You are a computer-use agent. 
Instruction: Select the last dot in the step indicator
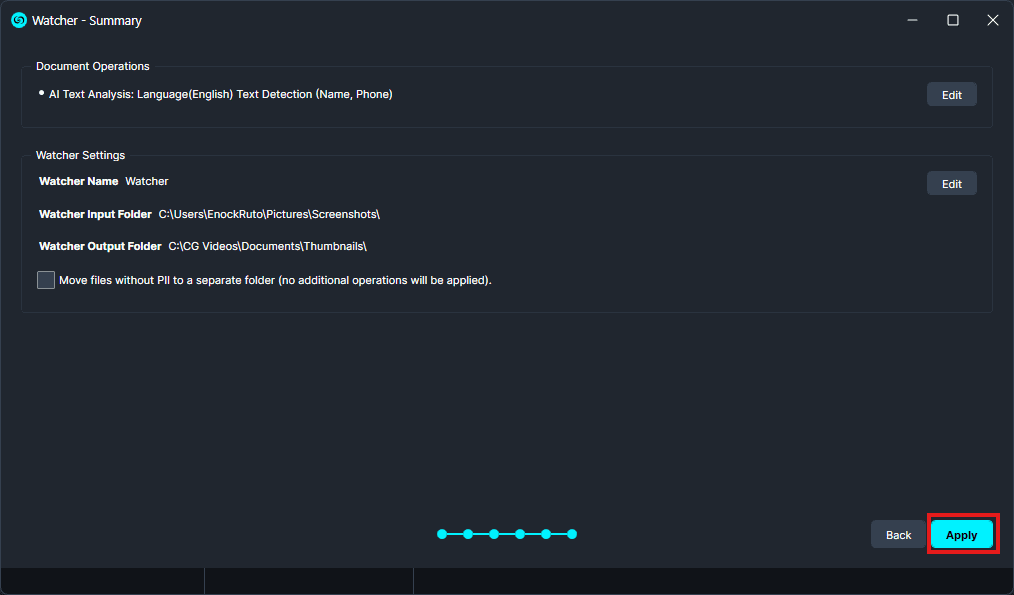tap(572, 534)
